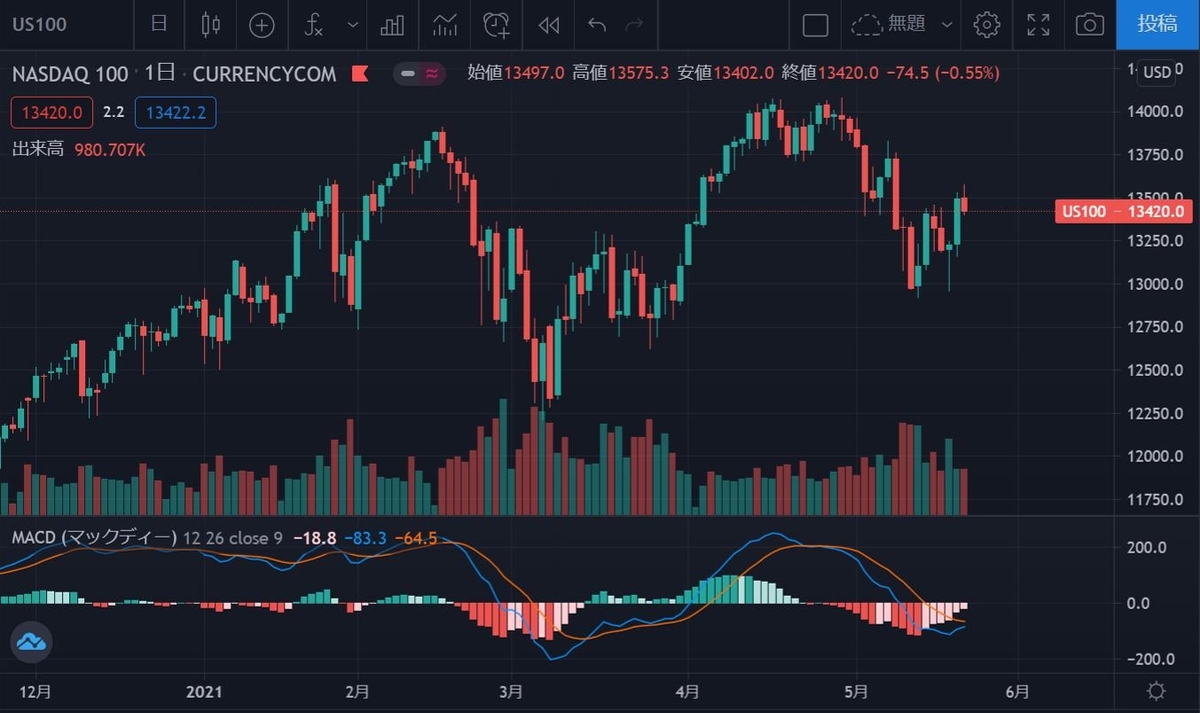
Task: Enter fullscreen mode
Action: tap(1039, 25)
